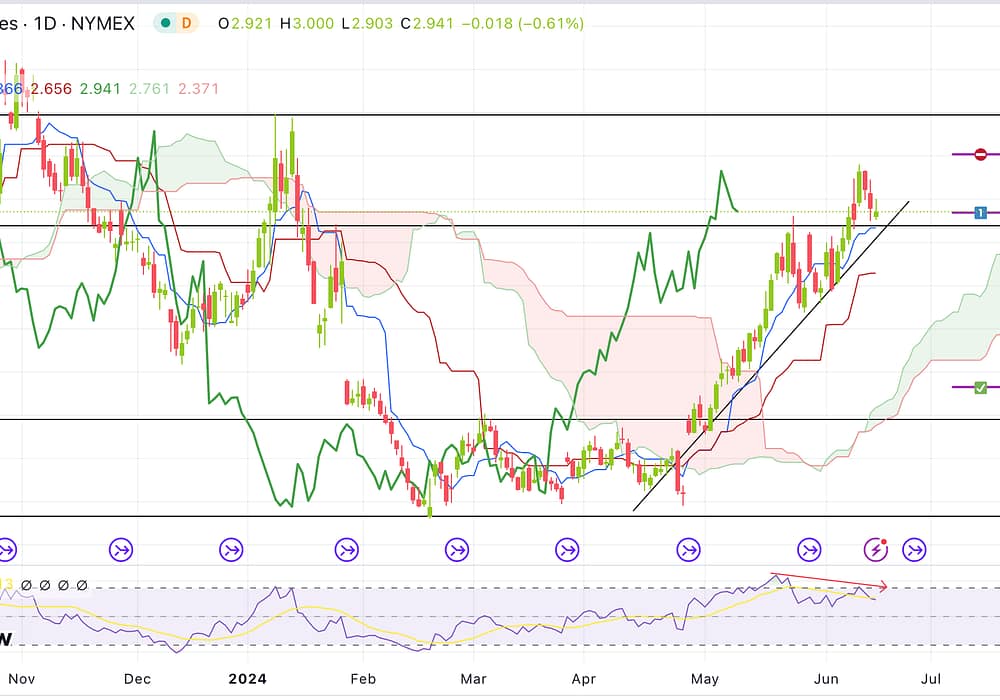Click the blue entry order marker labeled 1
Image resolution: width=1000 pixels, height=700 pixels.
click(980, 213)
